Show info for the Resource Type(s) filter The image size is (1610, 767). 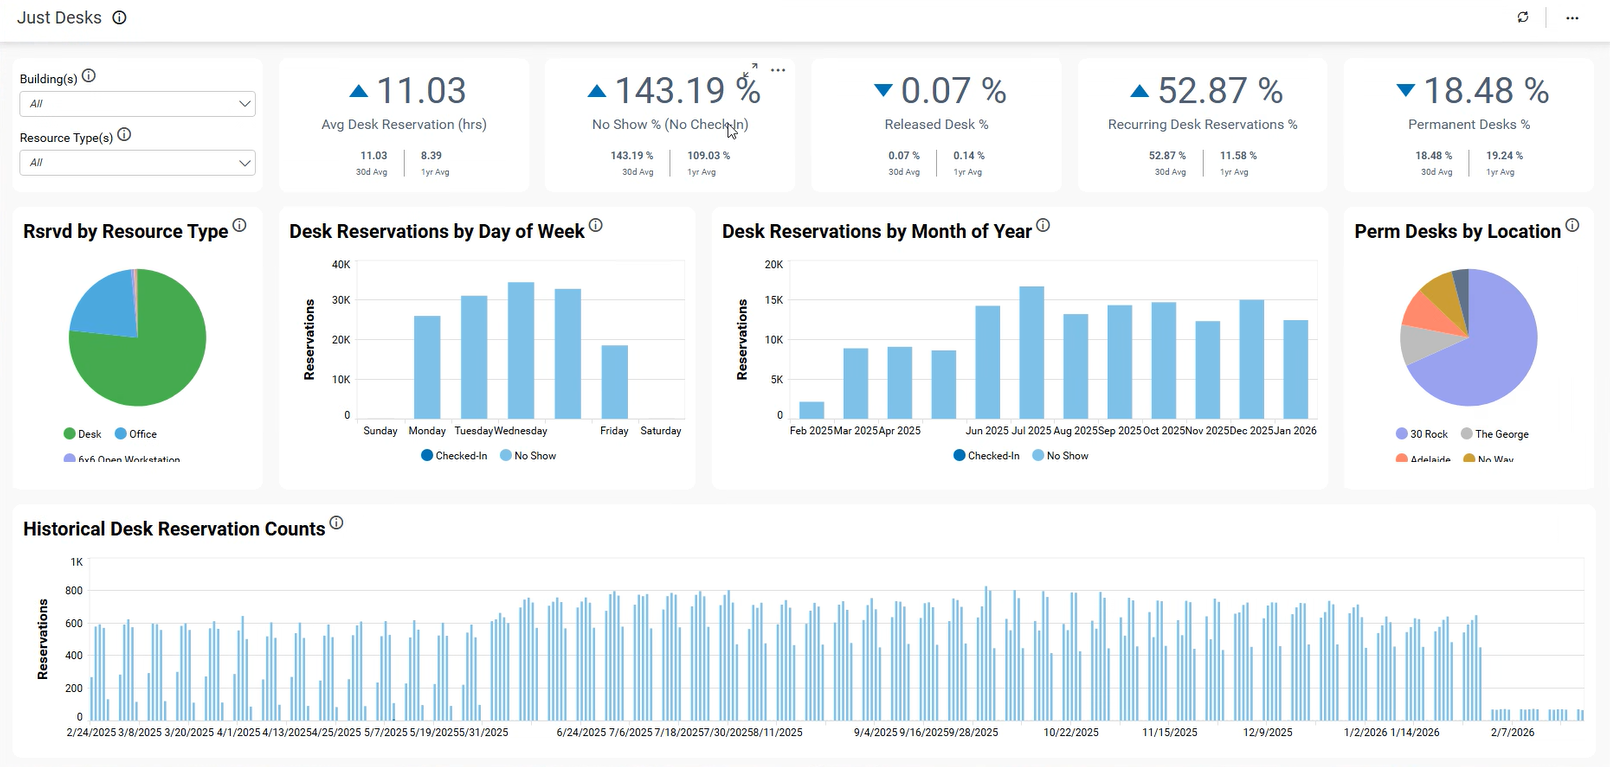(124, 135)
